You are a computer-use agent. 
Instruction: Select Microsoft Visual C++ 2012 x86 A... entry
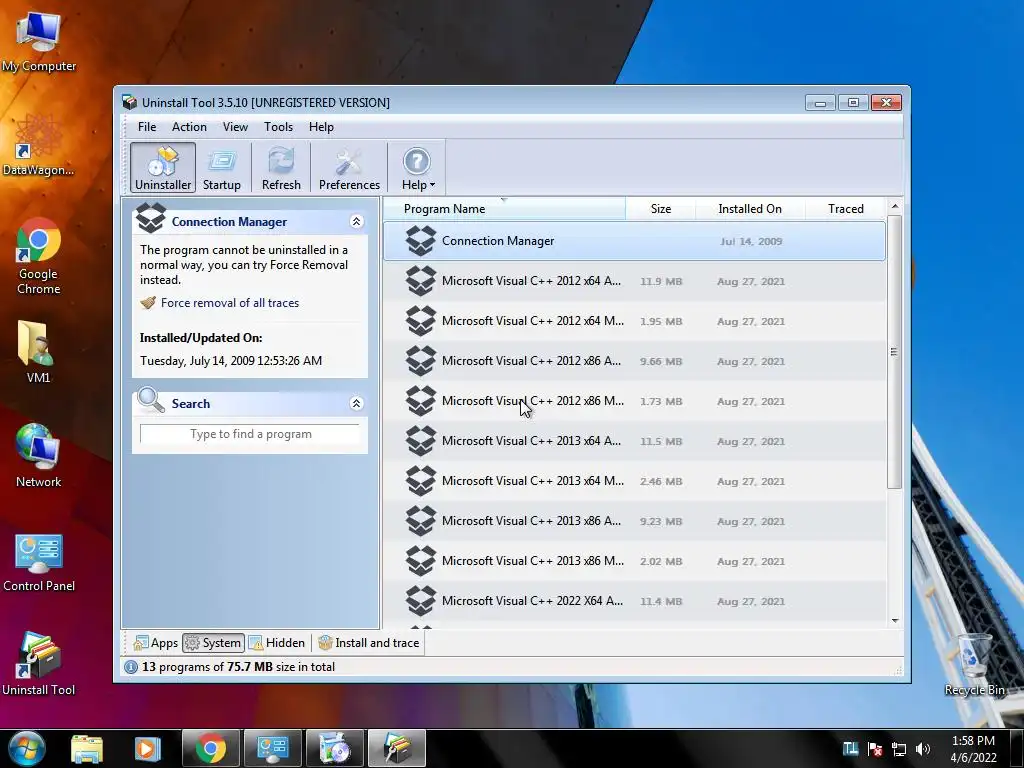point(634,361)
